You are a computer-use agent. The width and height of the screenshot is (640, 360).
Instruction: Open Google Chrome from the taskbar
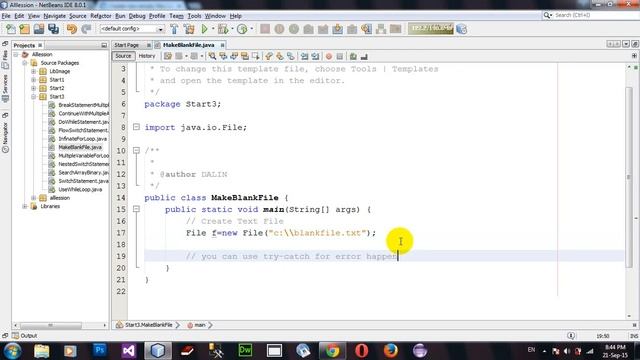tap(332, 350)
